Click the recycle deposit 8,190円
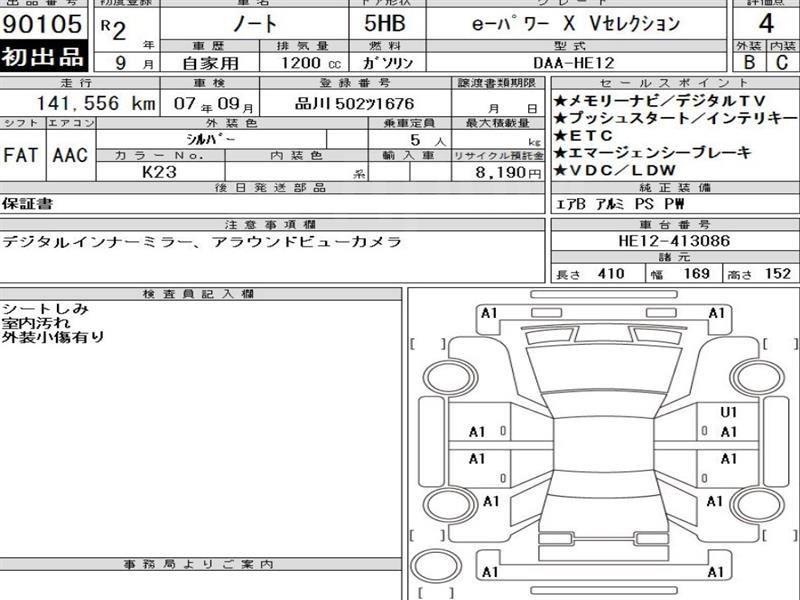Viewport: 800px width, 600px height. [507, 172]
